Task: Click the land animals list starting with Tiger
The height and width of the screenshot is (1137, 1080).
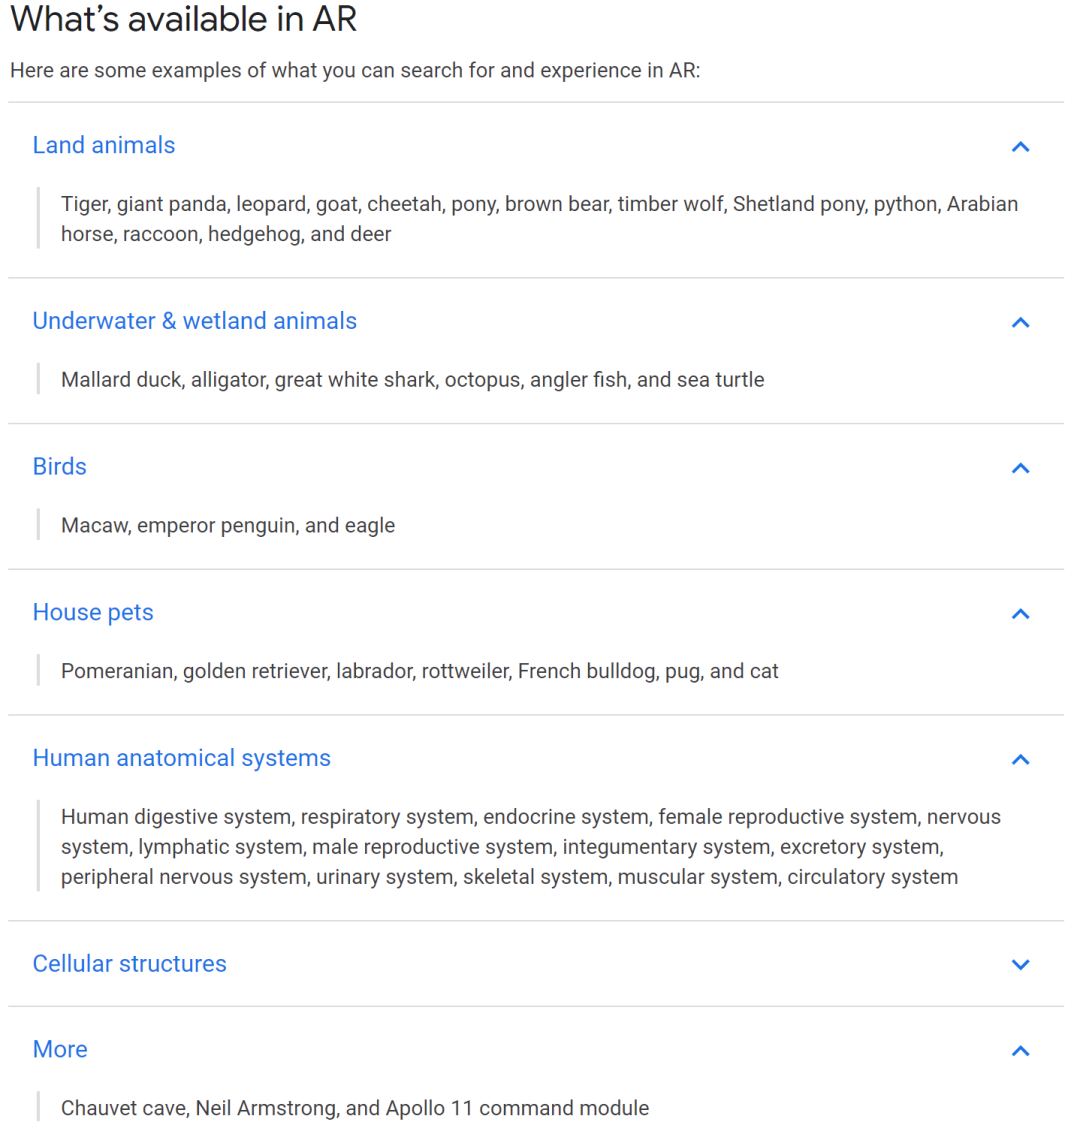Action: 539,219
